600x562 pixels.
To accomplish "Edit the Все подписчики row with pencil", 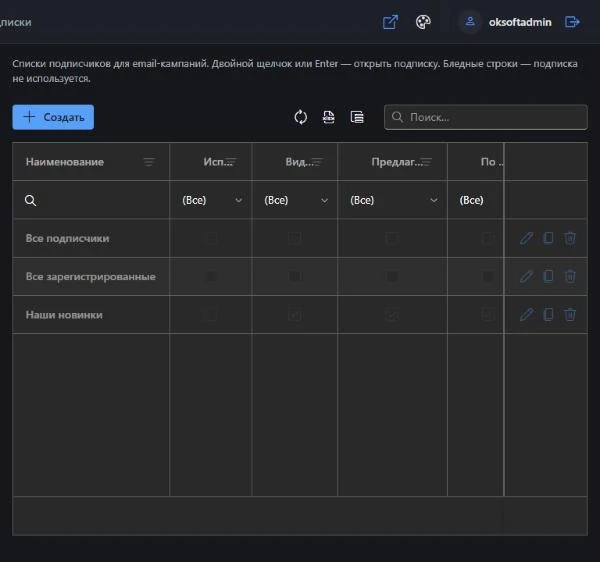I will click(x=527, y=238).
